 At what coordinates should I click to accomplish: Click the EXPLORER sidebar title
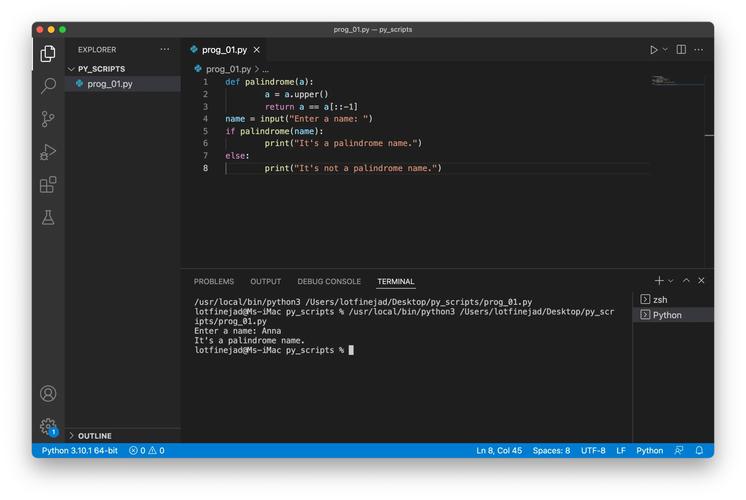click(x=97, y=49)
